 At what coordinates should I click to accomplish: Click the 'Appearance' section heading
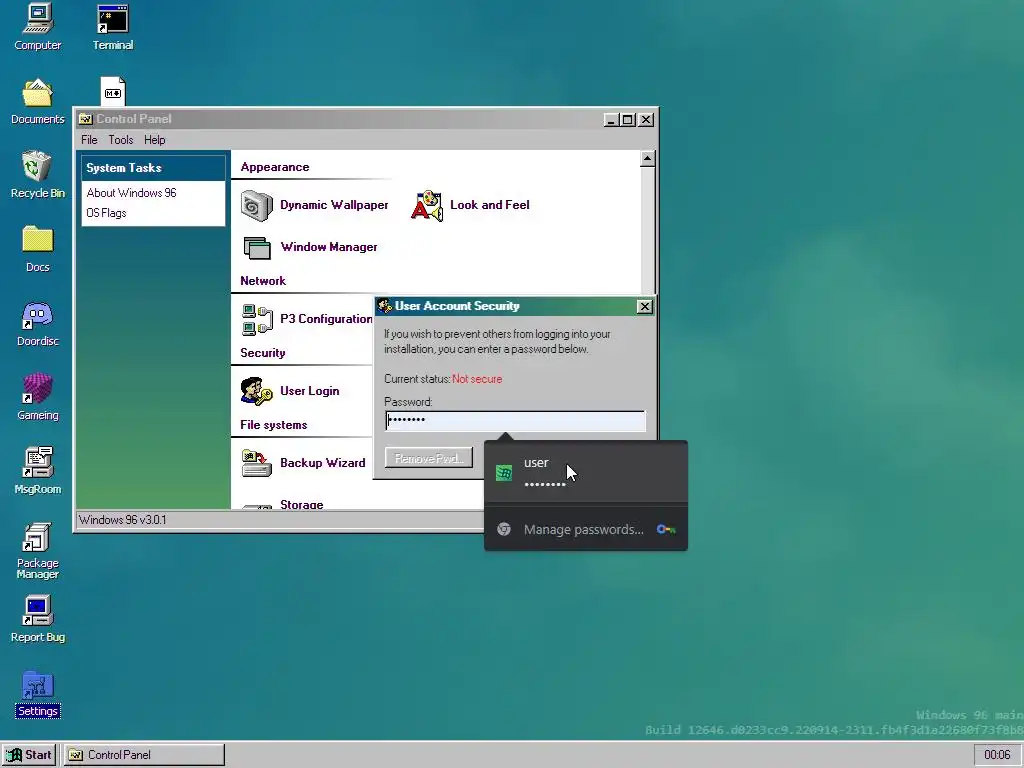(275, 167)
